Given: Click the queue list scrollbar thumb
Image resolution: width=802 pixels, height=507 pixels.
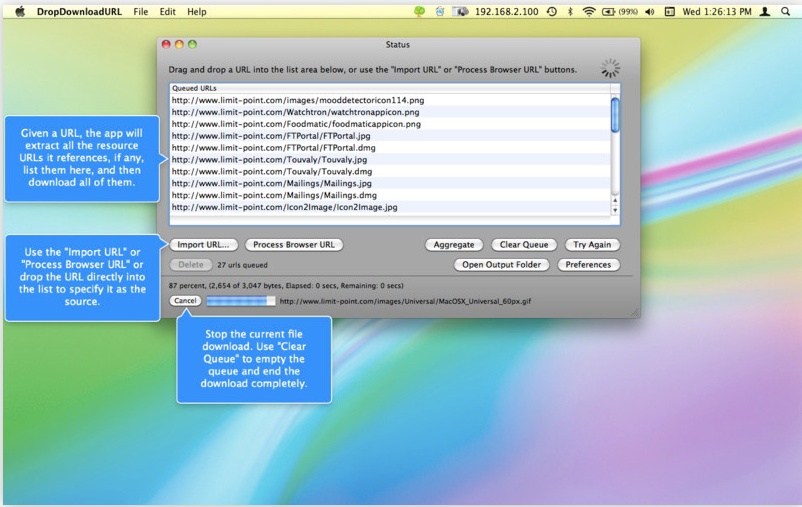Looking at the screenshot, I should [x=615, y=114].
